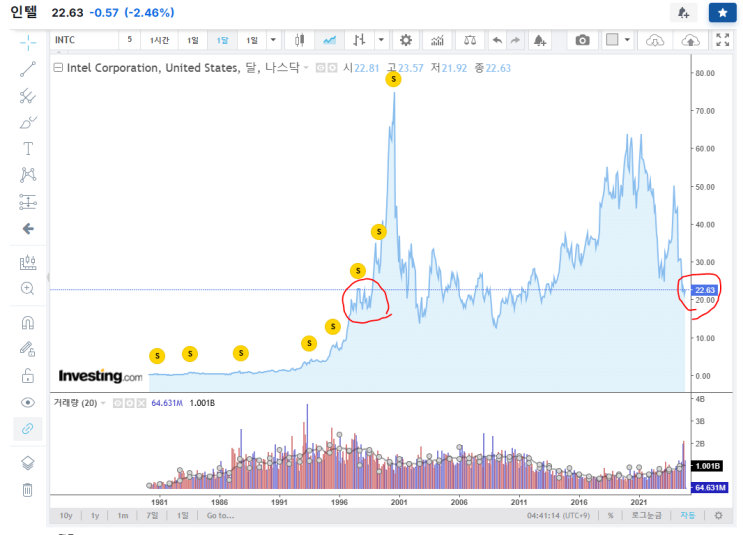743x535 pixels.
Task: Open chart style dropdown arrow
Action: (x=381, y=40)
